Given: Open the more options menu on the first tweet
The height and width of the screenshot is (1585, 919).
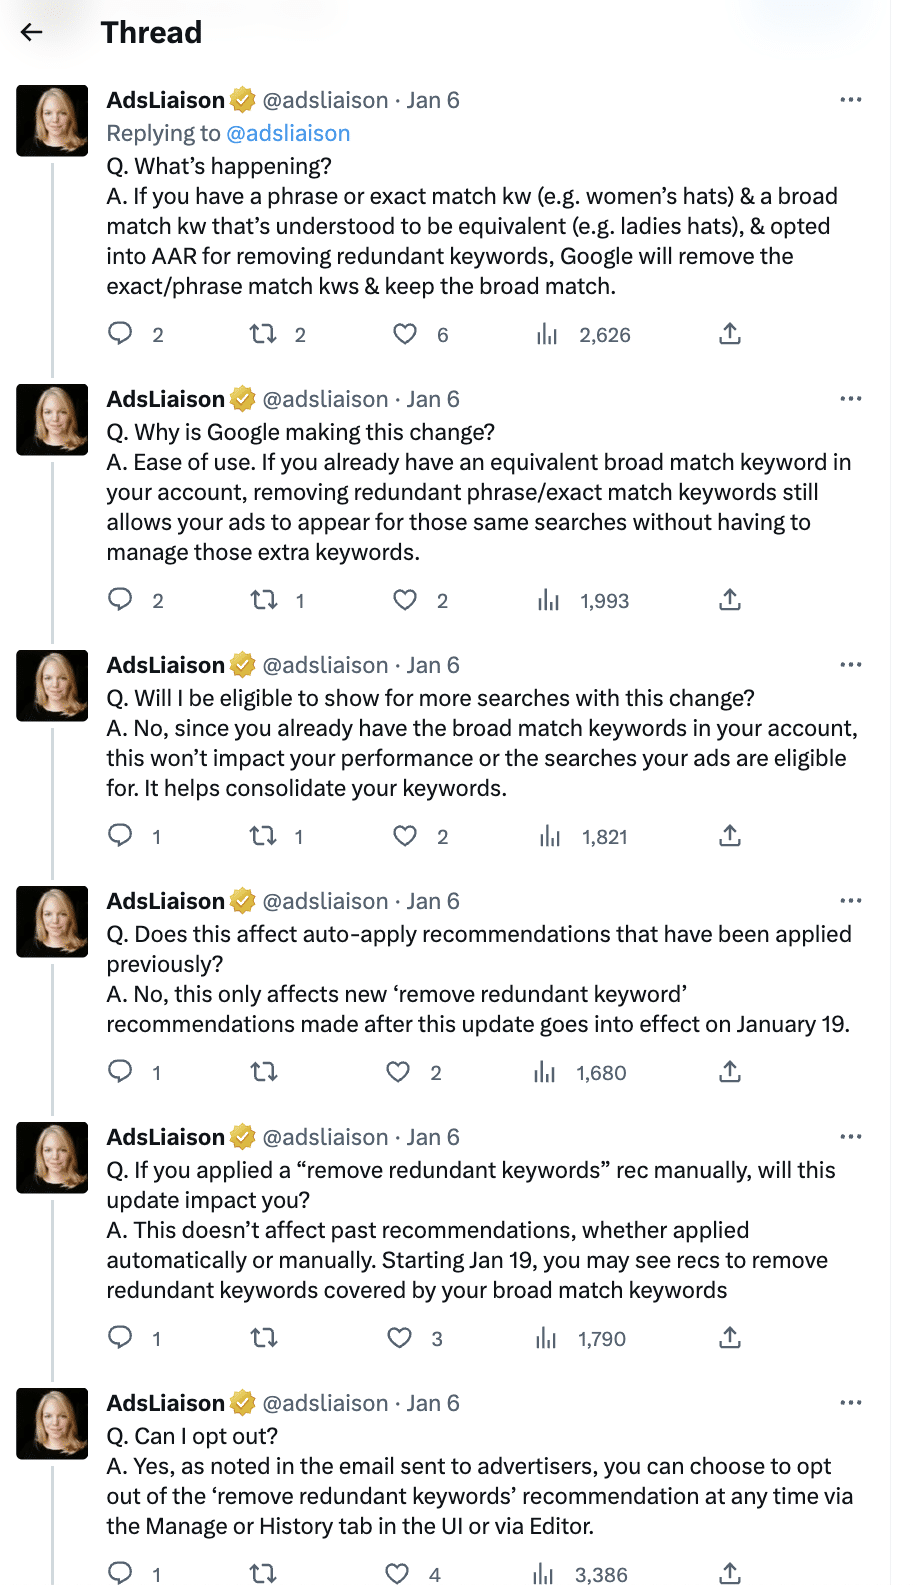Looking at the screenshot, I should [x=851, y=99].
